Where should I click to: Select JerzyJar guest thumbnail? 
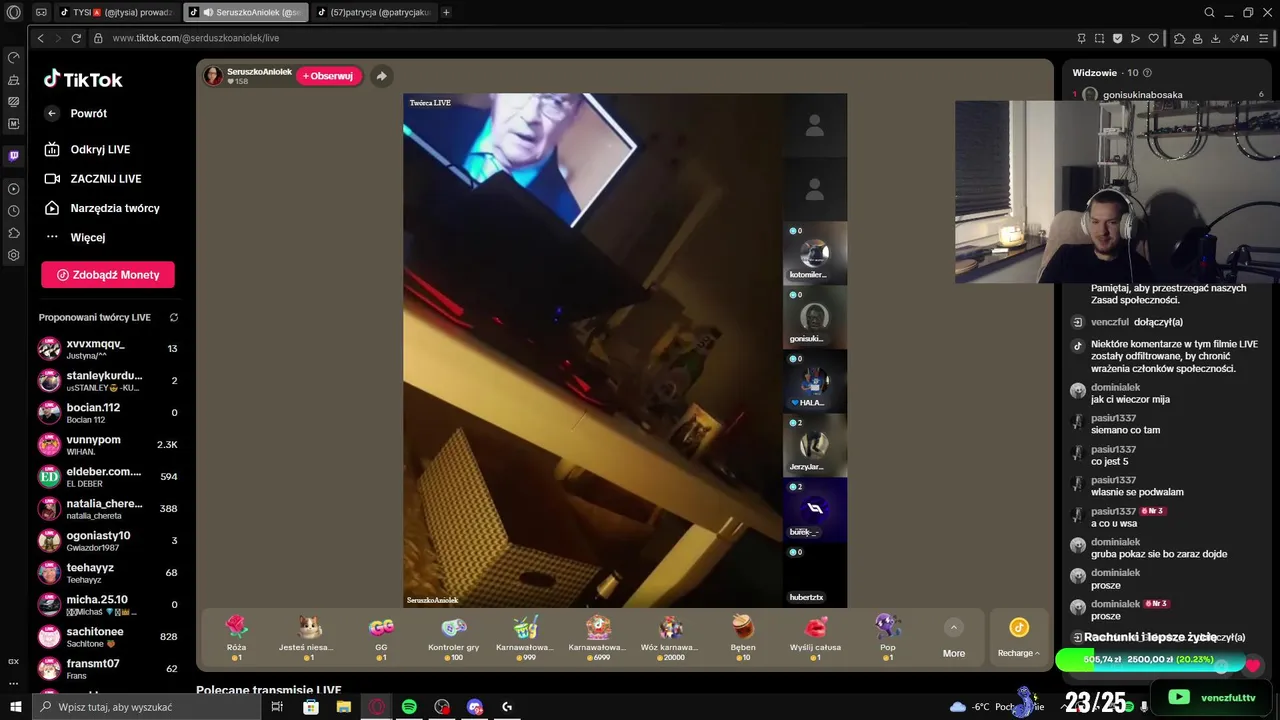coord(814,445)
